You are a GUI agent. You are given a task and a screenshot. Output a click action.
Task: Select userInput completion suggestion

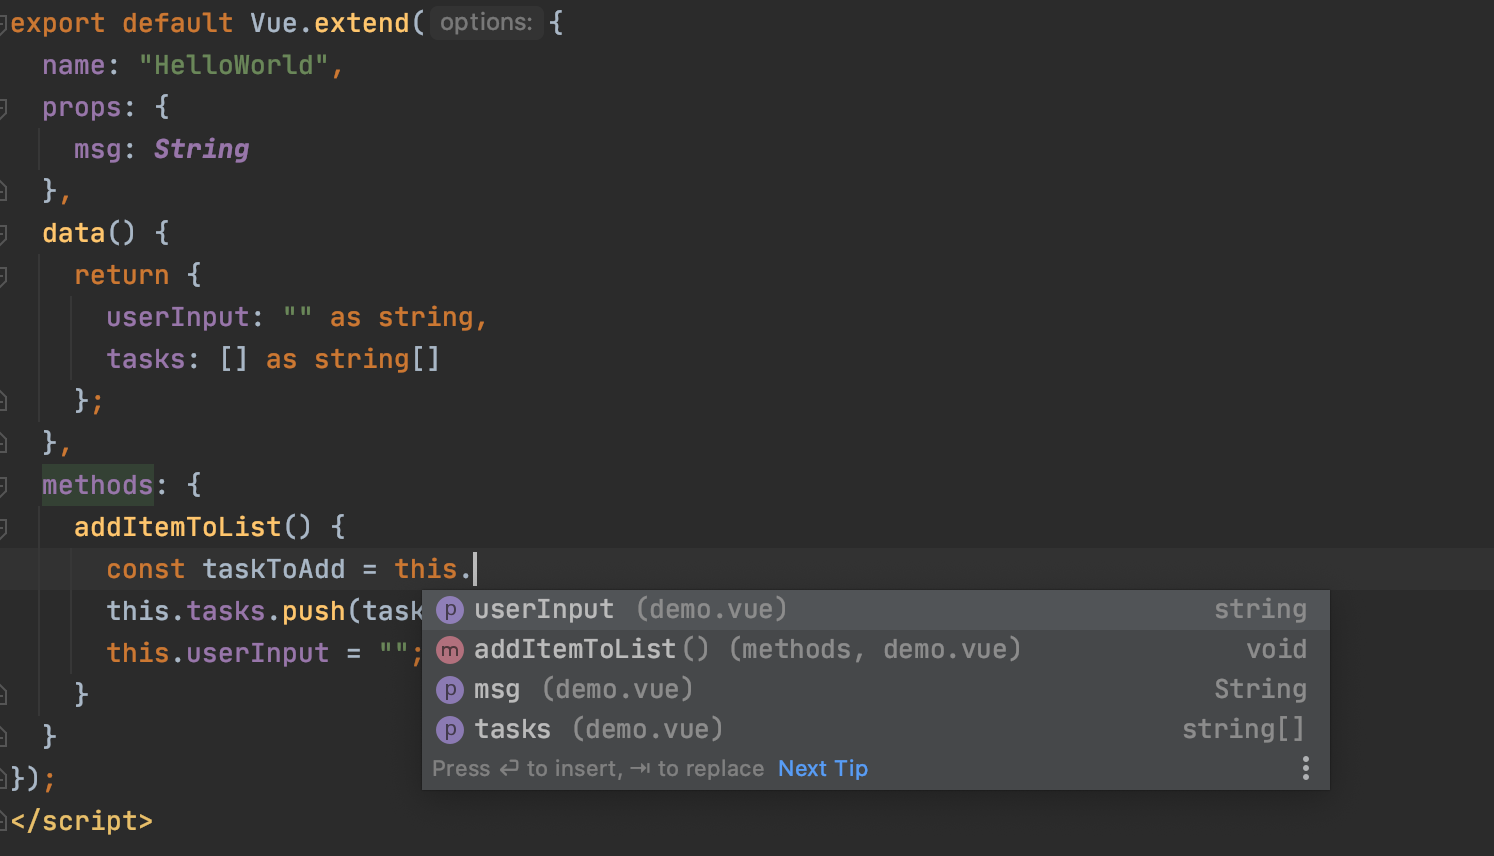875,610
